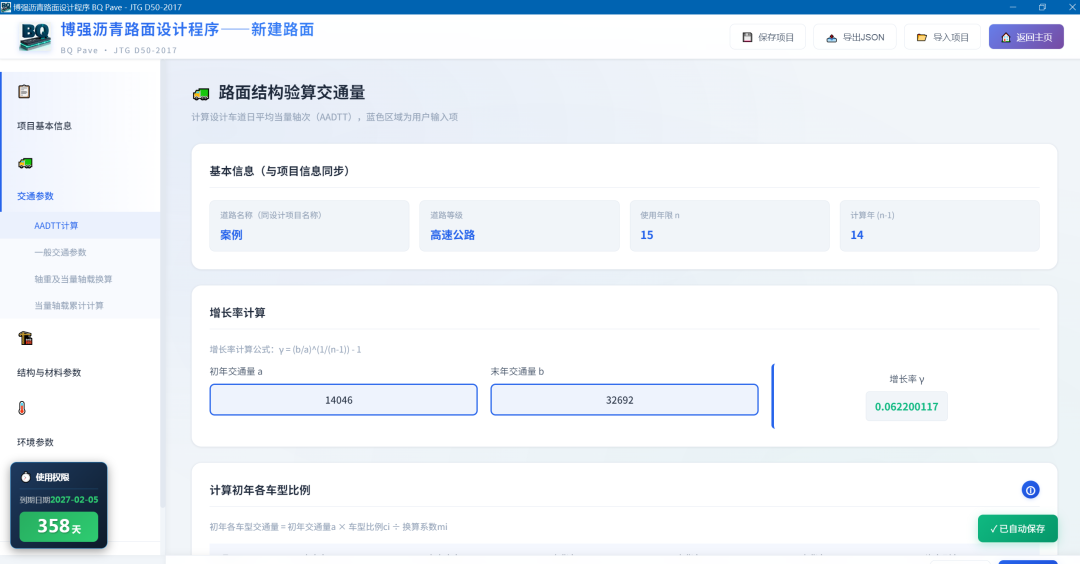Click the truck icon beside page title

[201, 94]
